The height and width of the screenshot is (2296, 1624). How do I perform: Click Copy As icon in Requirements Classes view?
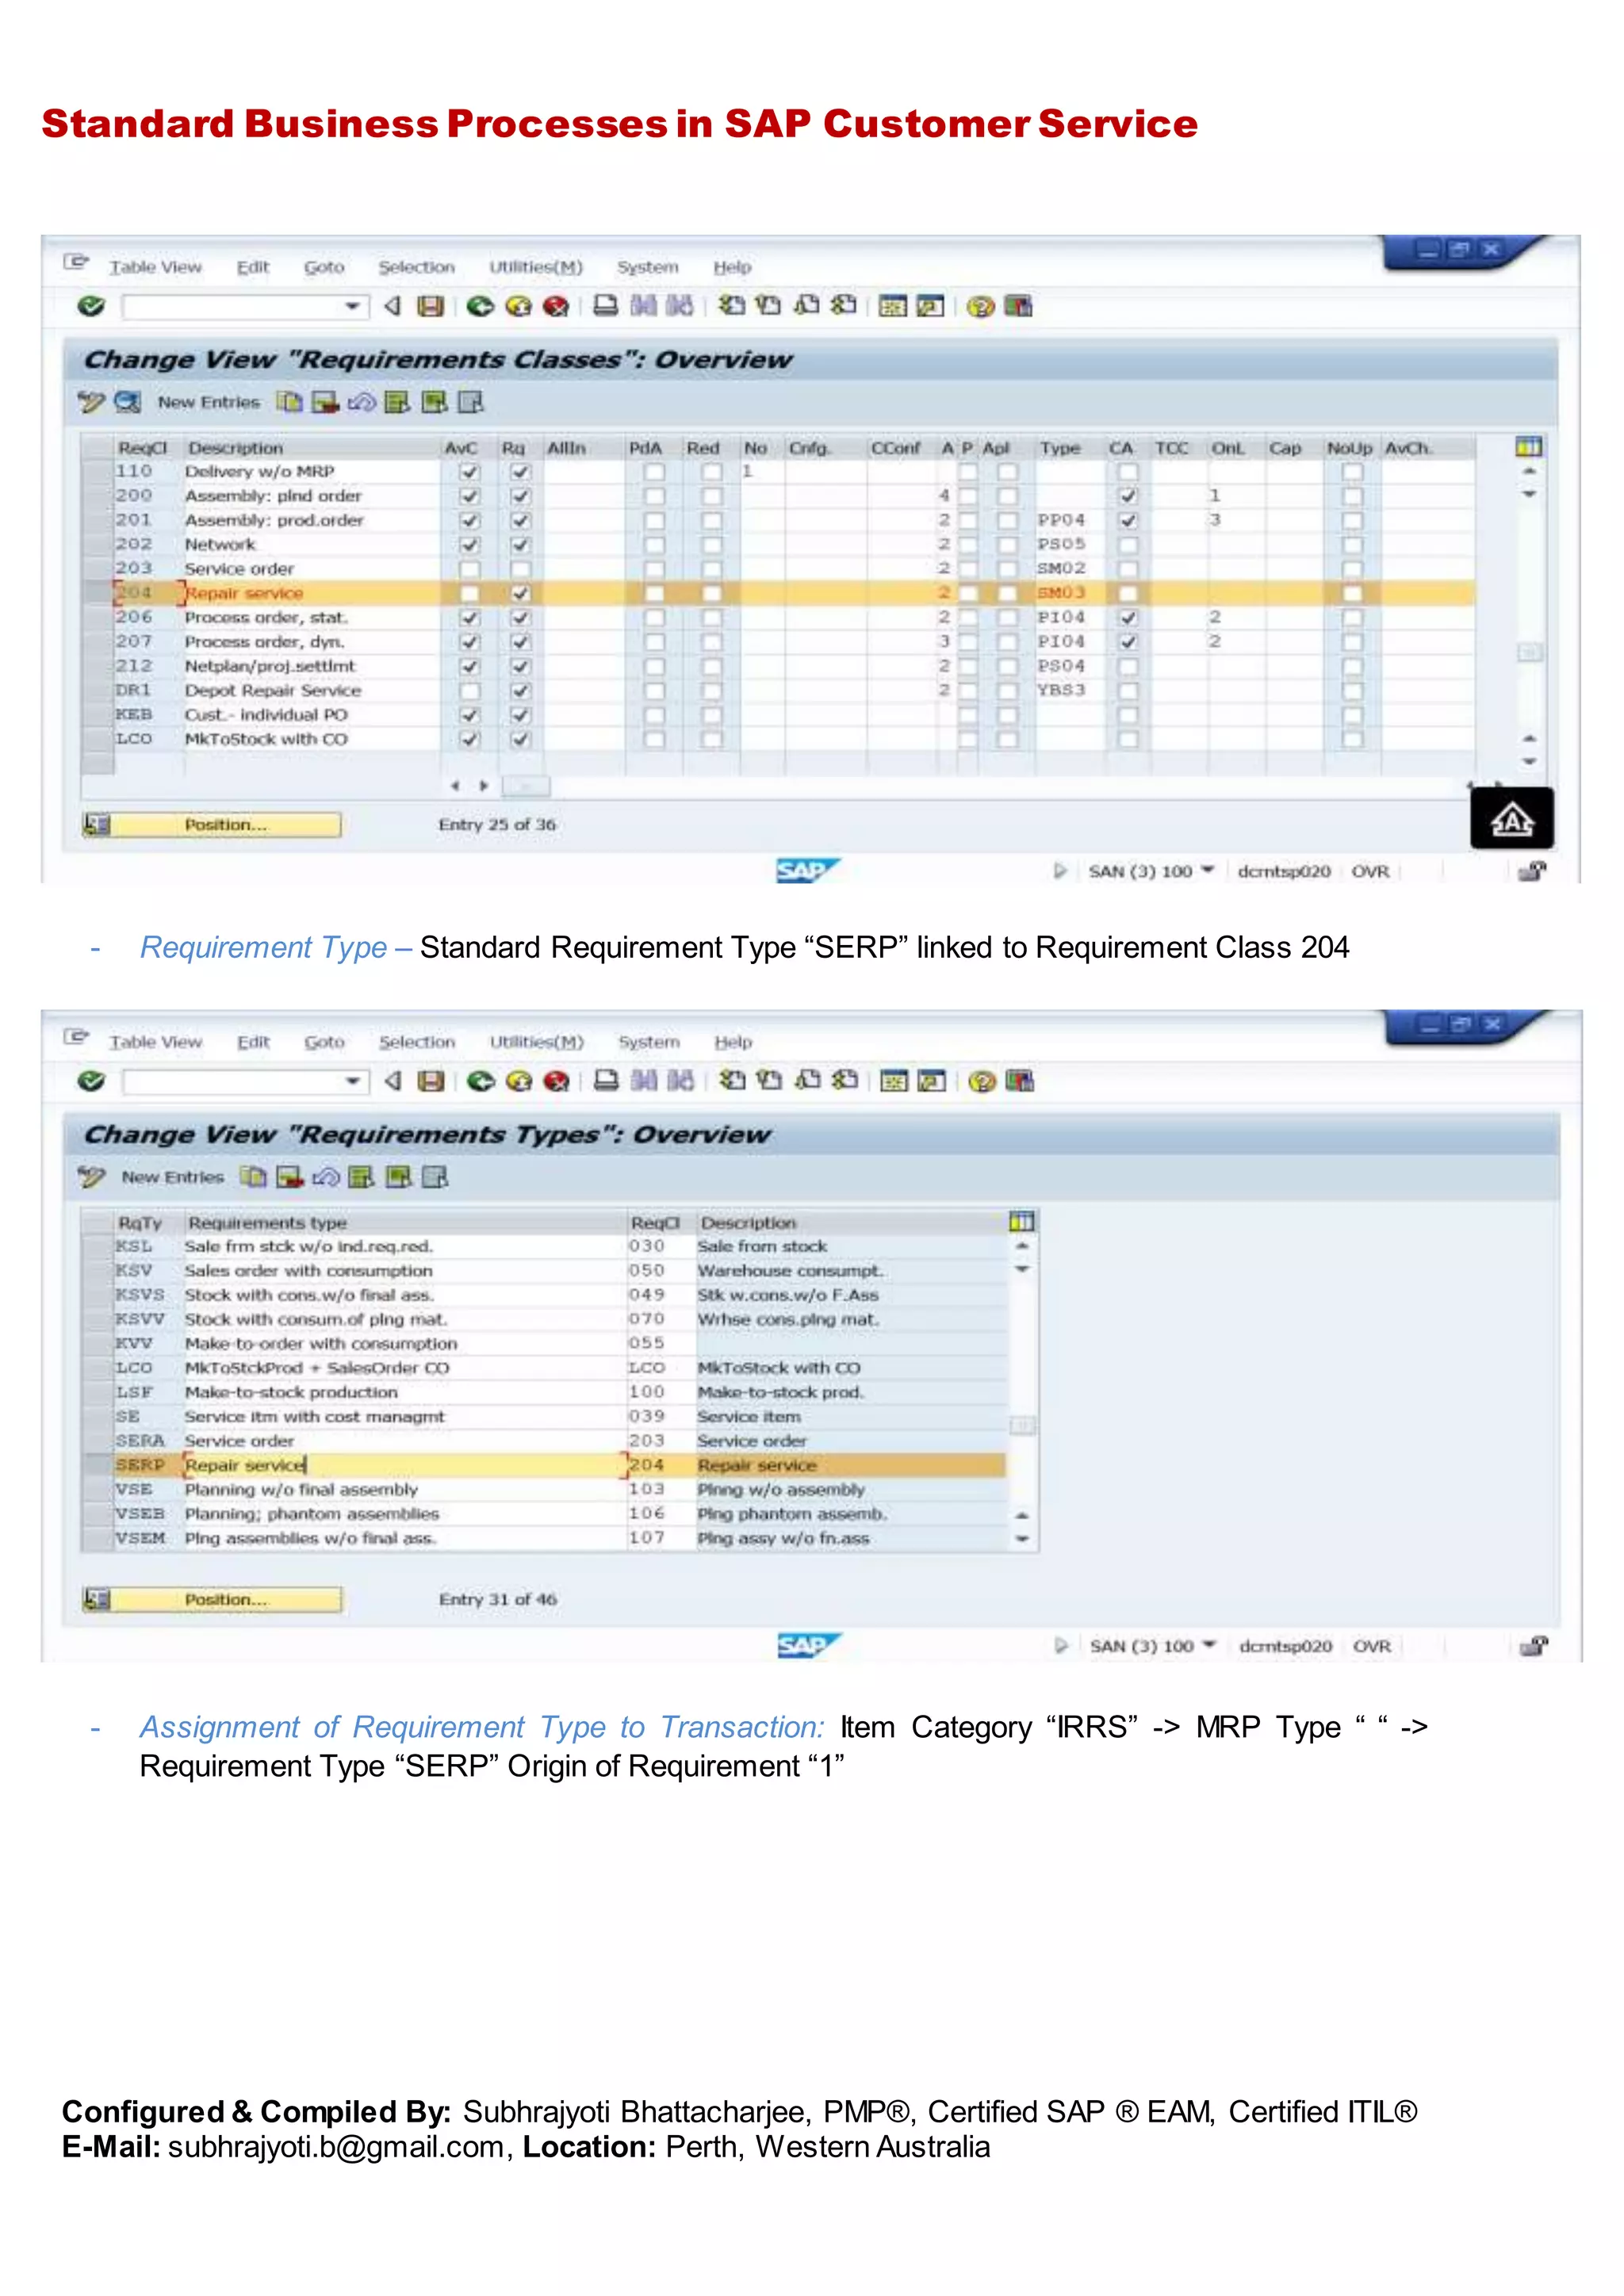point(289,402)
